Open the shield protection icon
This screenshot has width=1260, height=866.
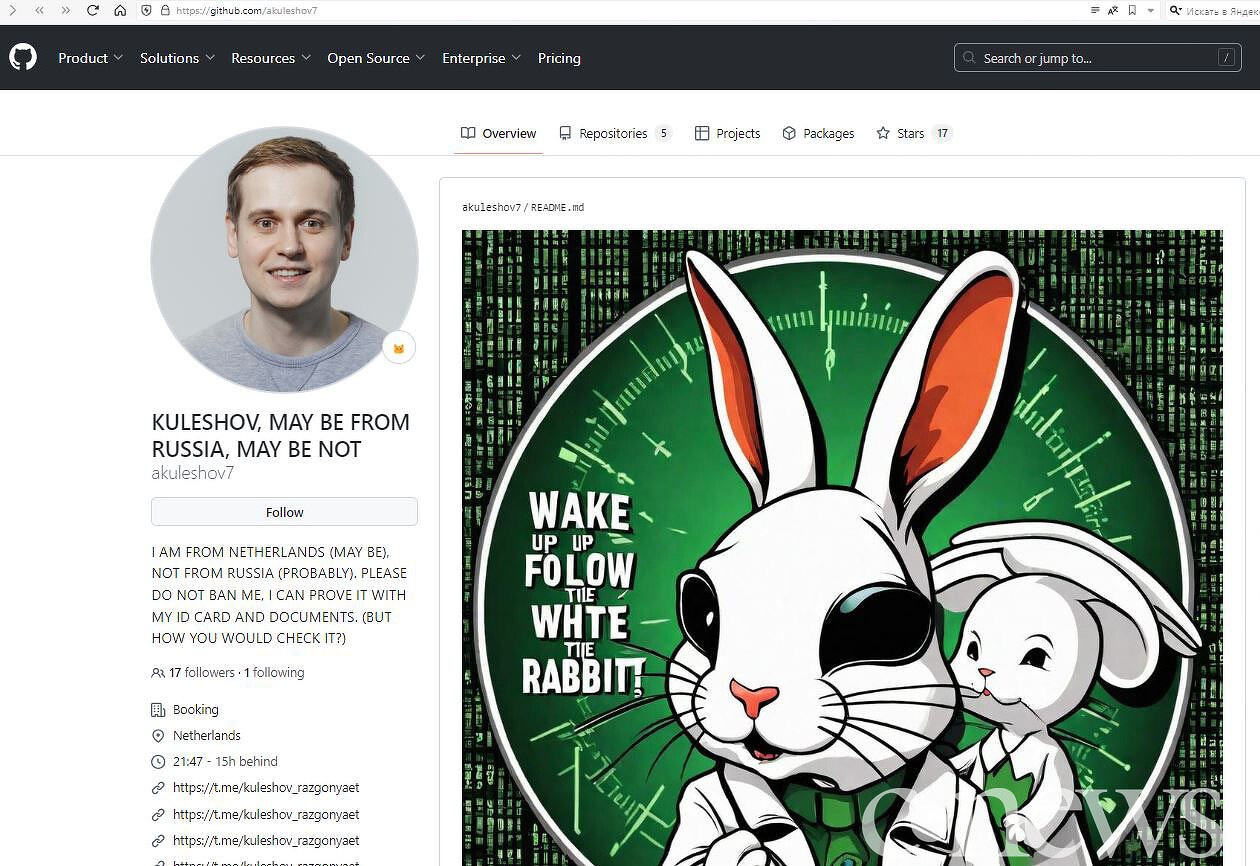pos(147,10)
